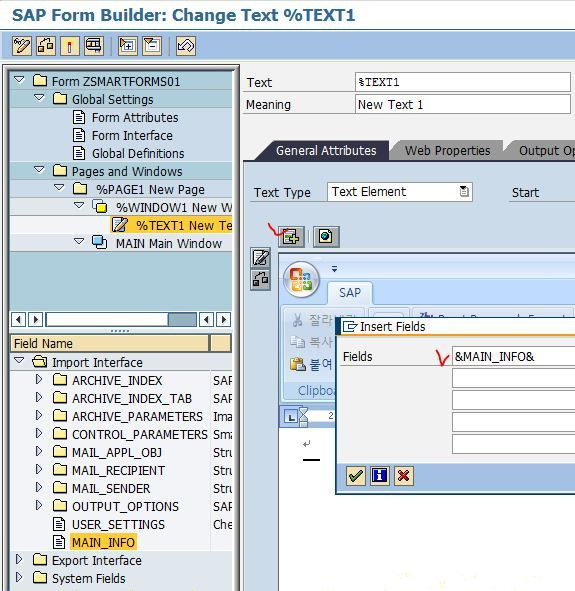Image resolution: width=575 pixels, height=591 pixels.
Task: Click the Insert Field icon above editor
Action: pyautogui.click(x=291, y=237)
